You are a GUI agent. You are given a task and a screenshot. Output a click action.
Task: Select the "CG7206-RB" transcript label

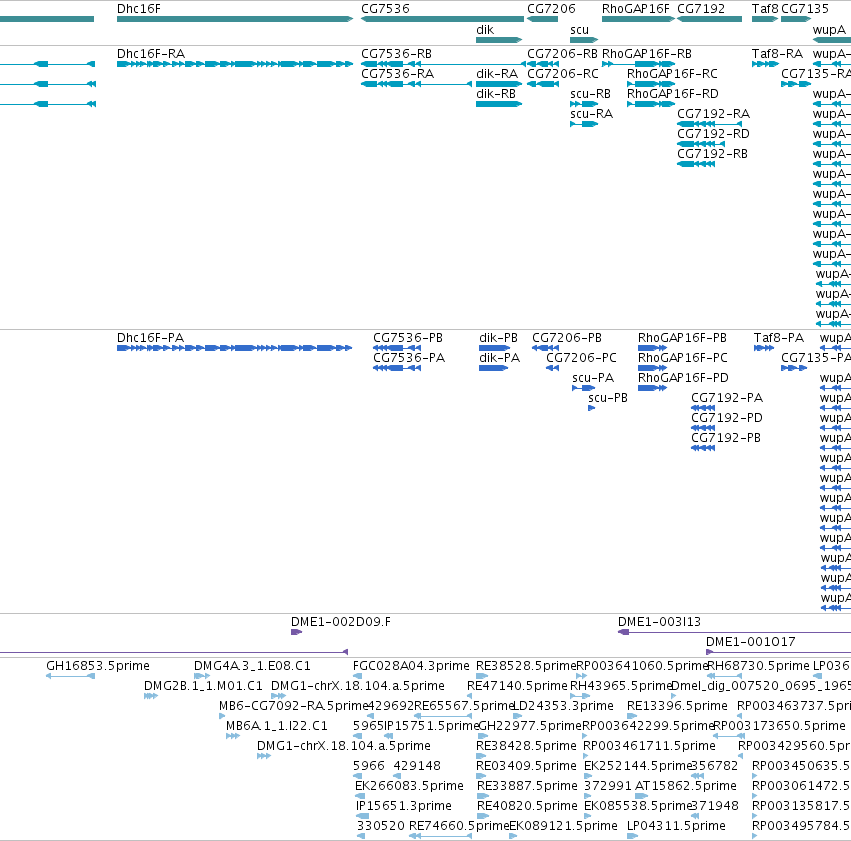click(563, 54)
